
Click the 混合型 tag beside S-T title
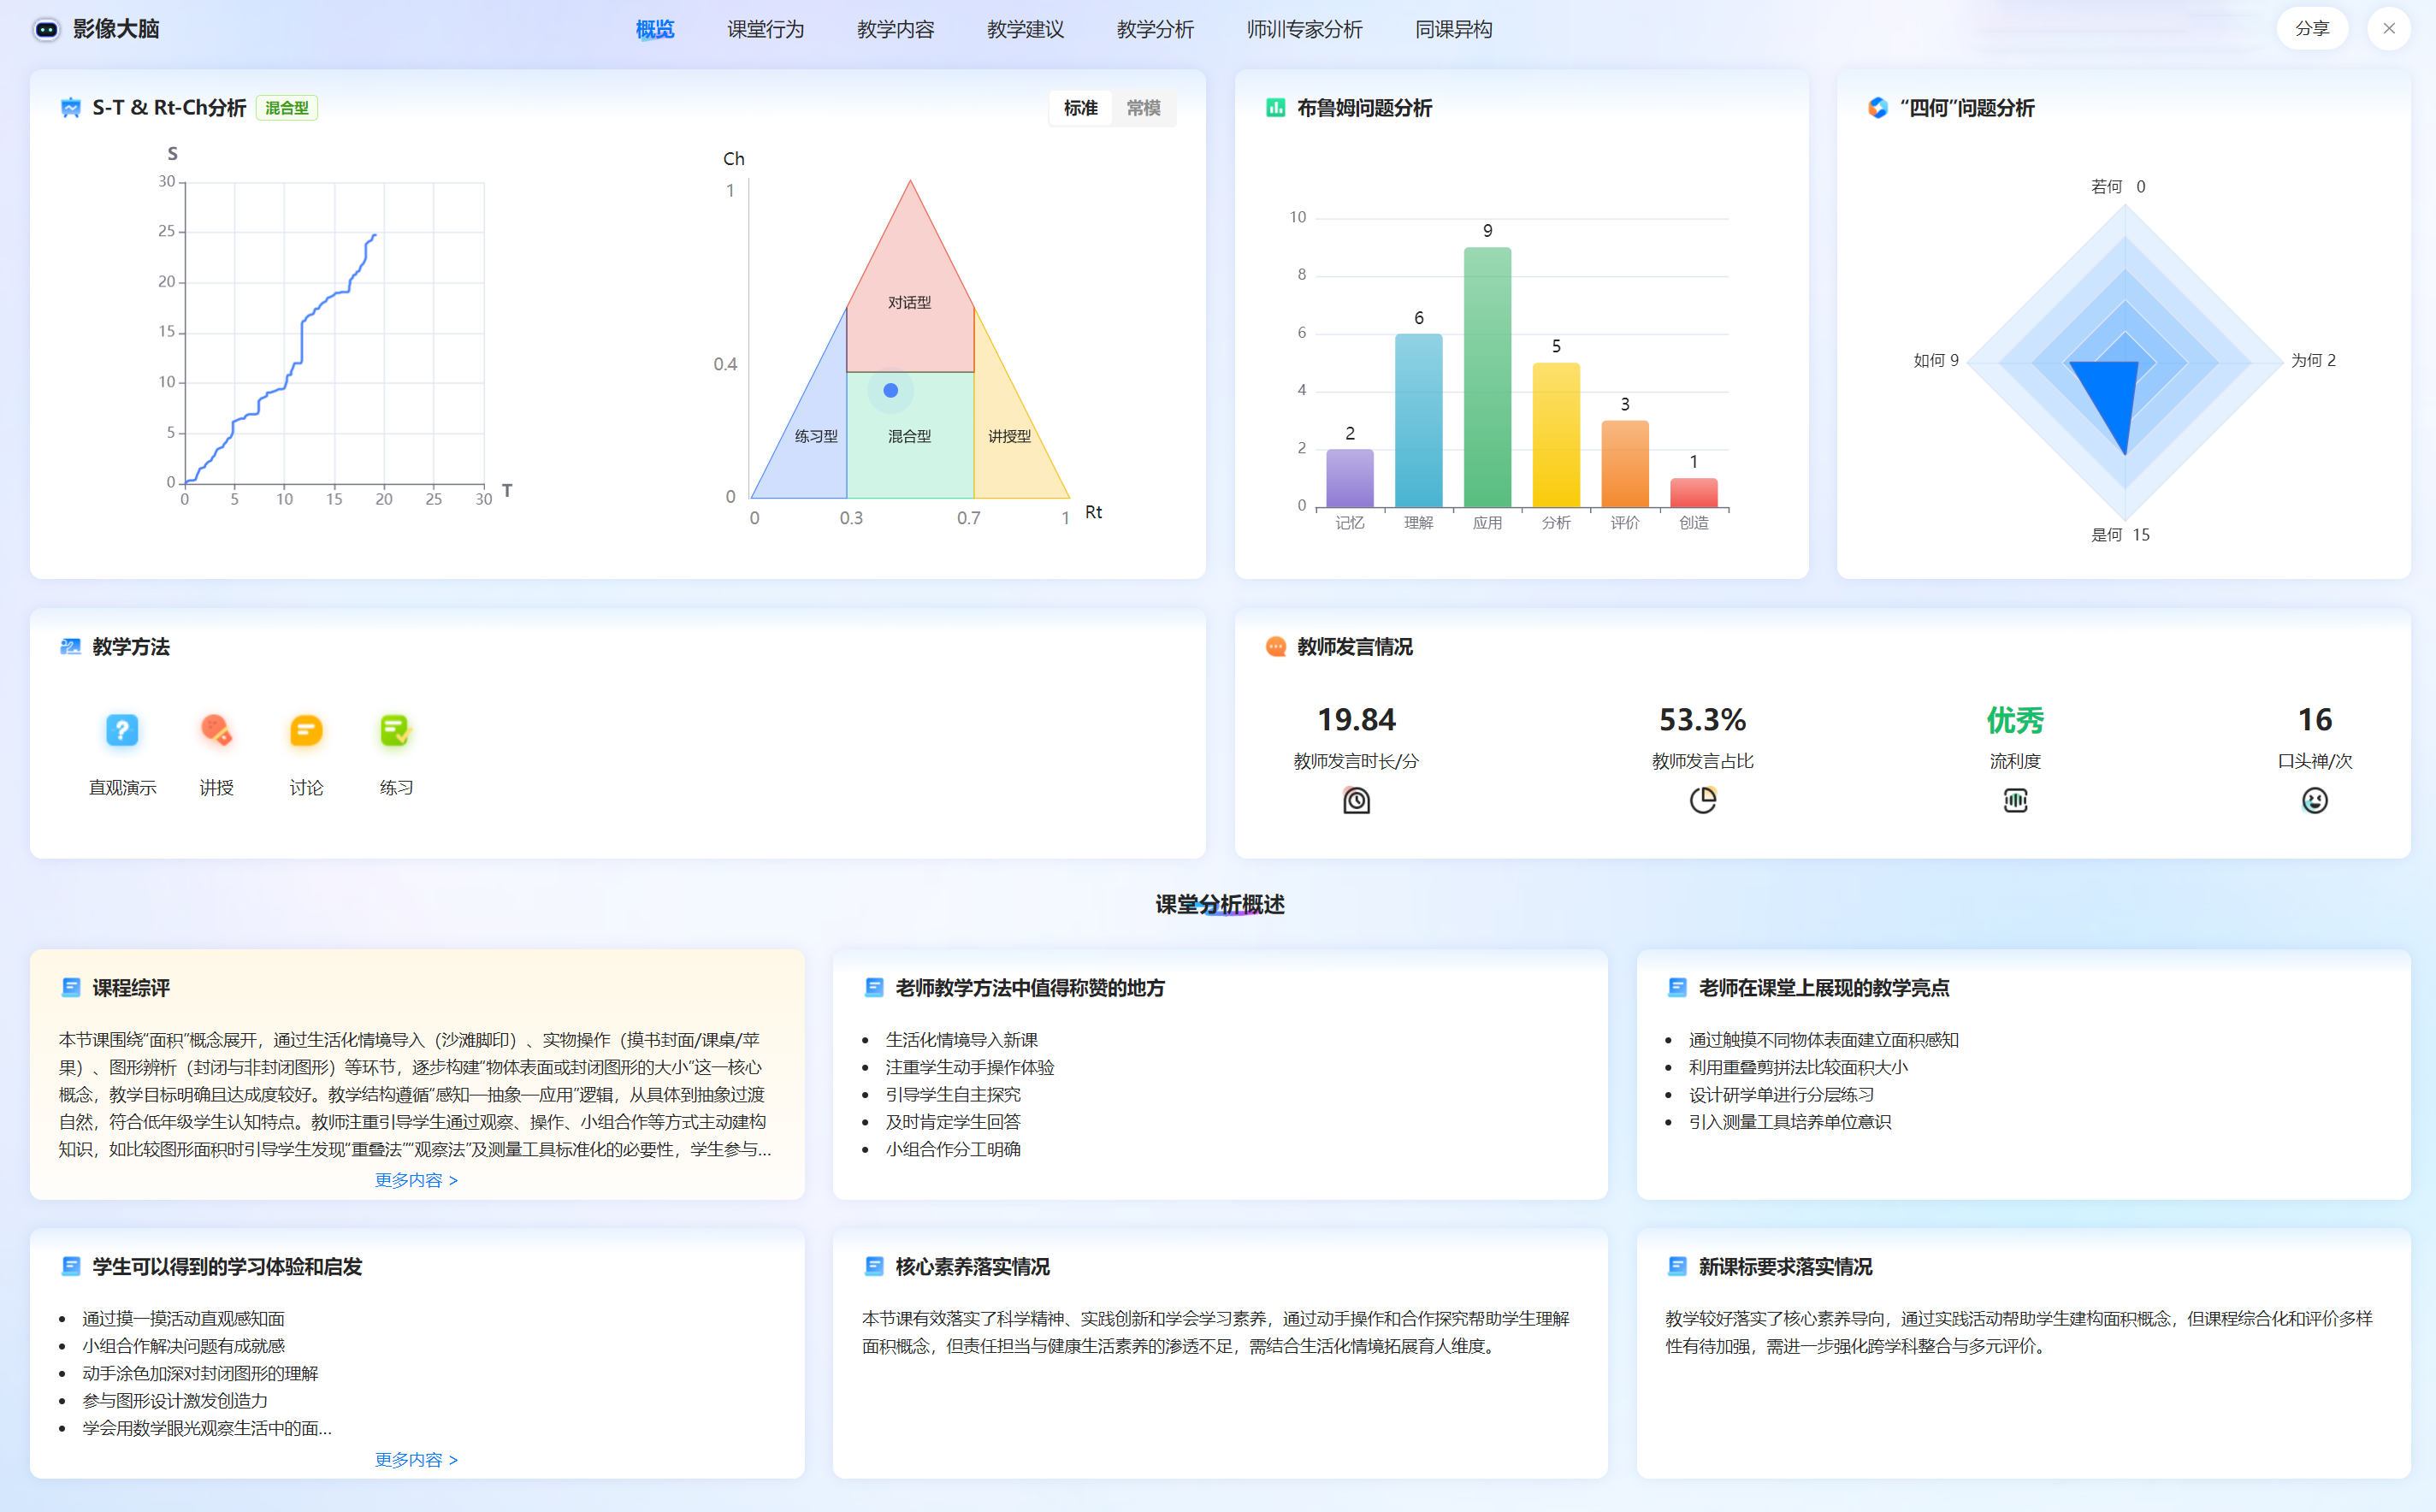click(x=287, y=108)
